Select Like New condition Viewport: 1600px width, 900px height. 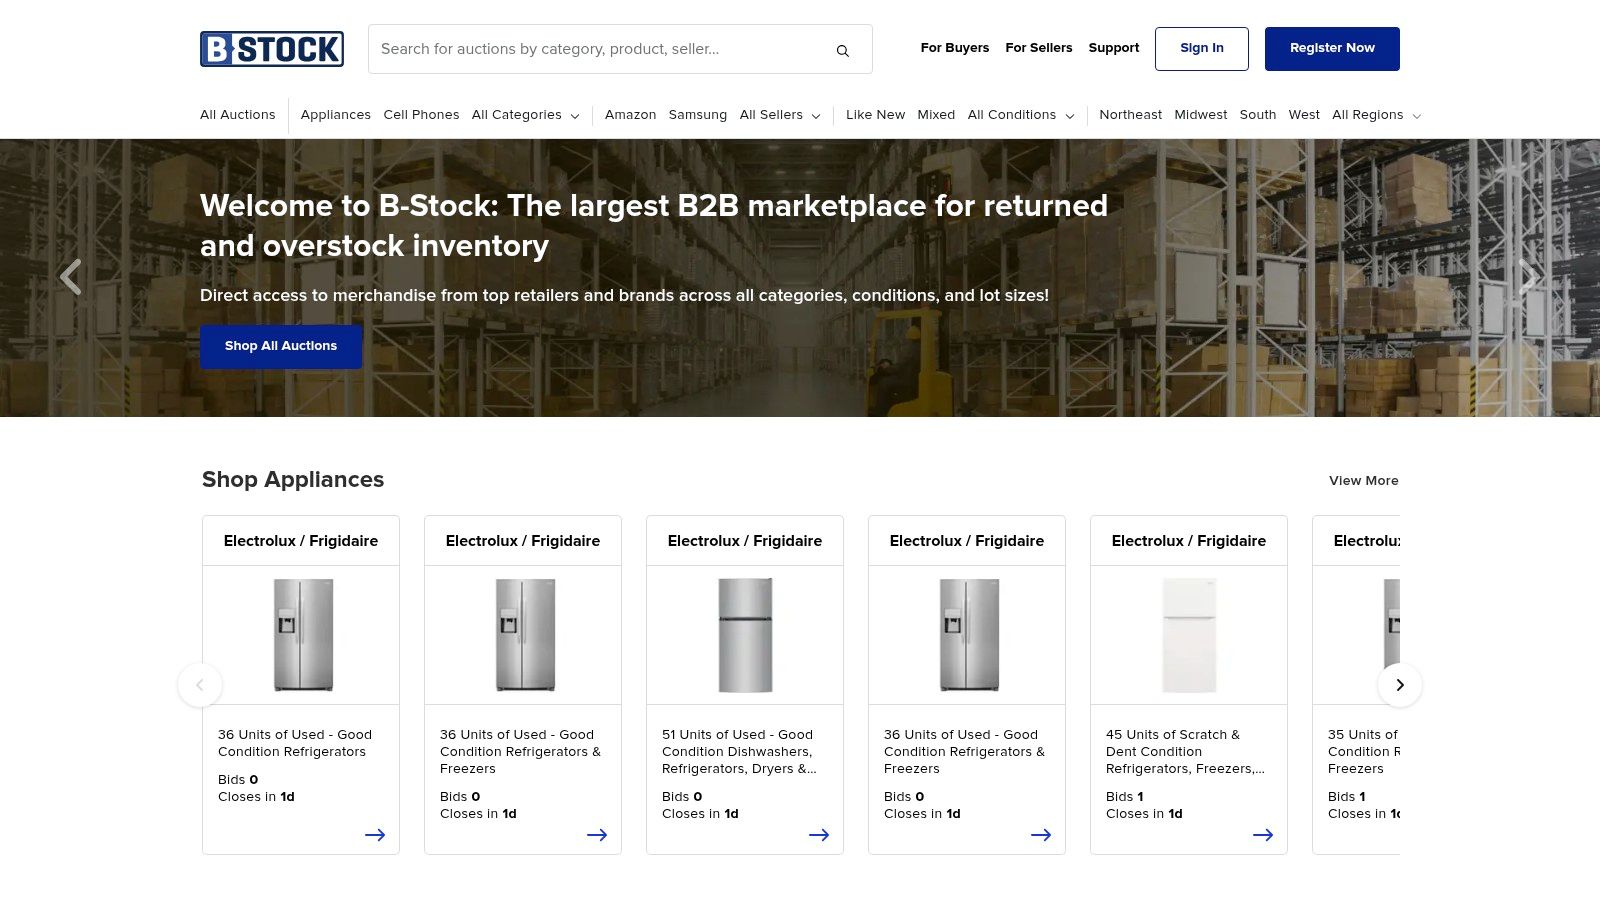point(875,115)
